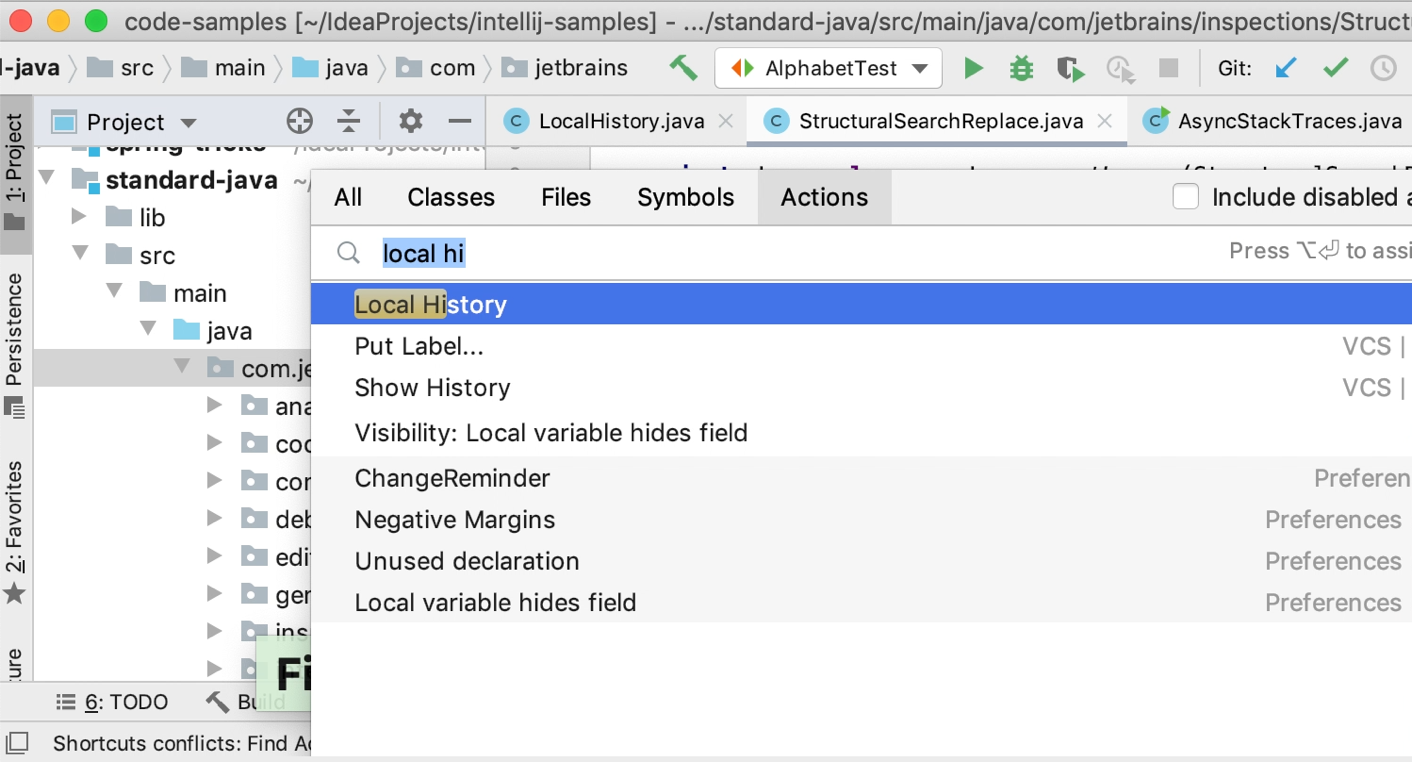Screen dimensions: 1412x762
Task: Choose Put Label... from results
Action: pos(419,347)
